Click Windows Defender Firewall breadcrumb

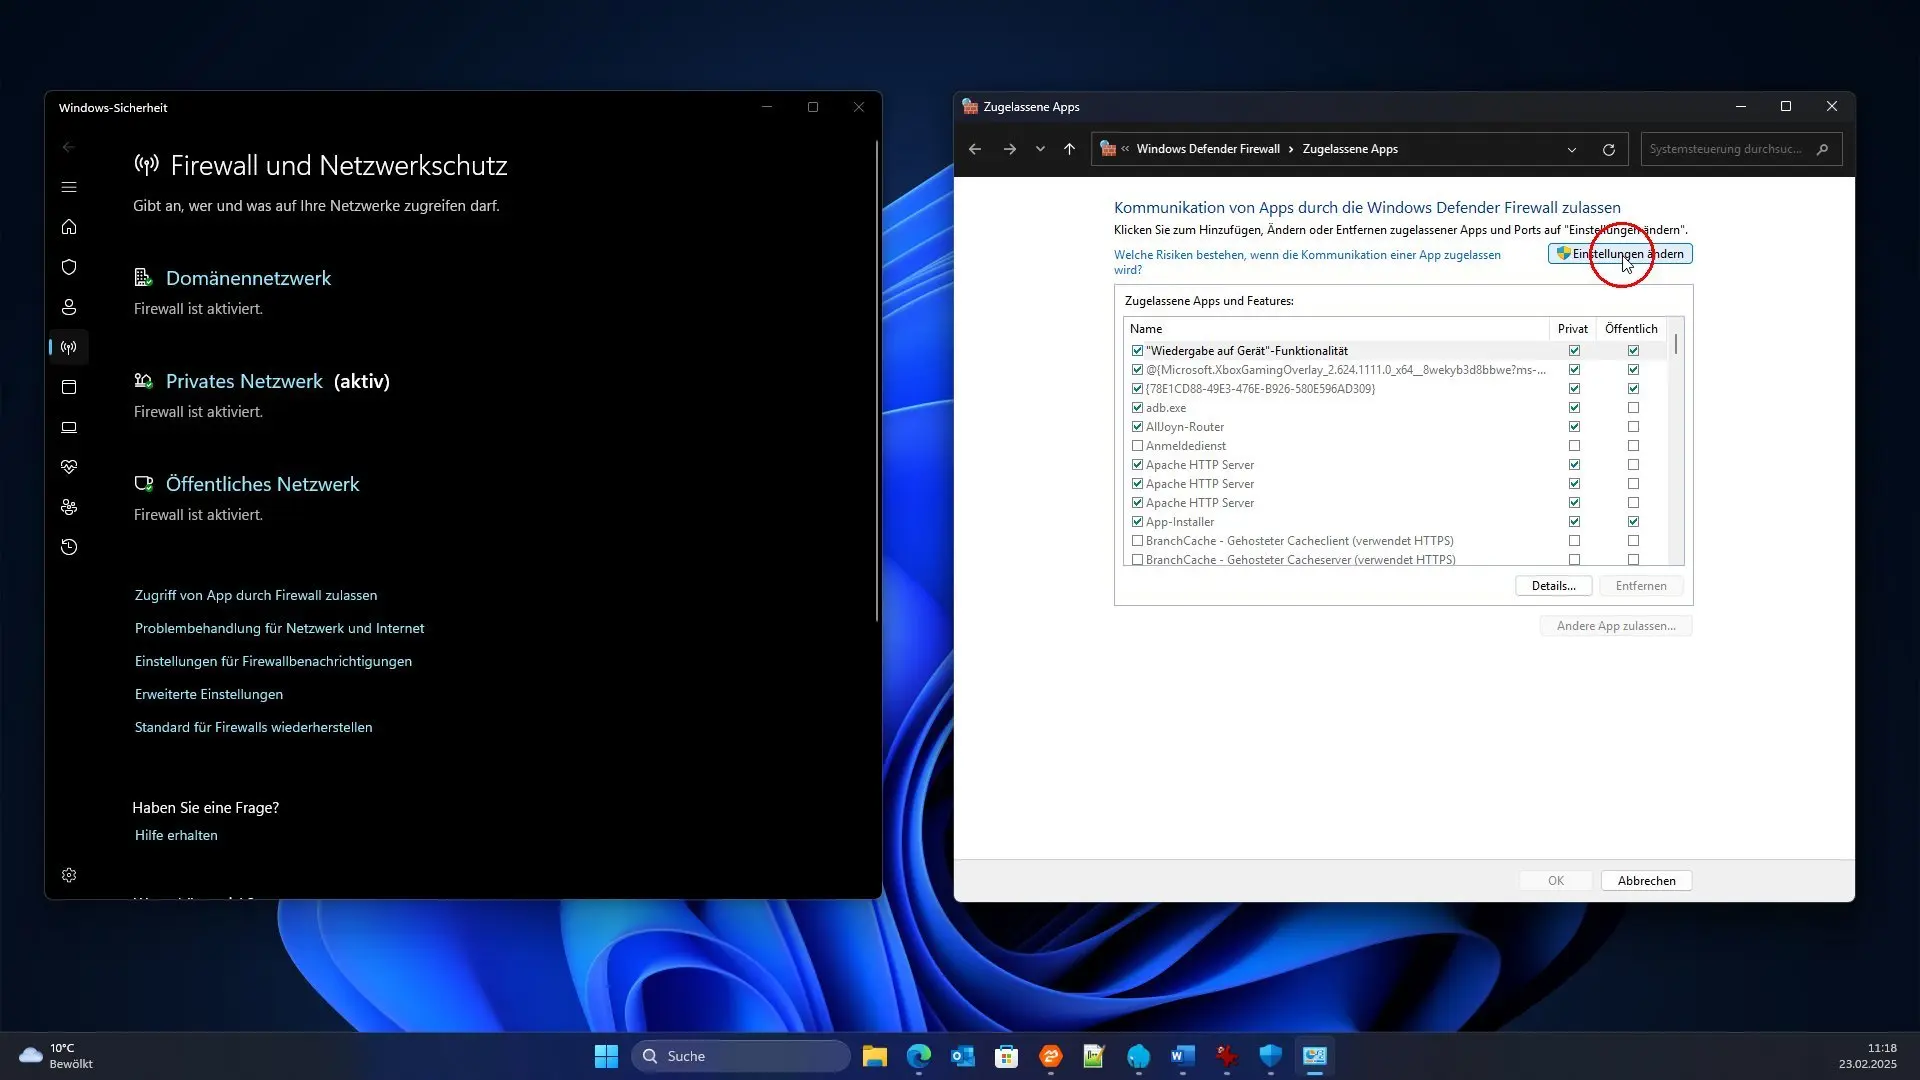1208,149
